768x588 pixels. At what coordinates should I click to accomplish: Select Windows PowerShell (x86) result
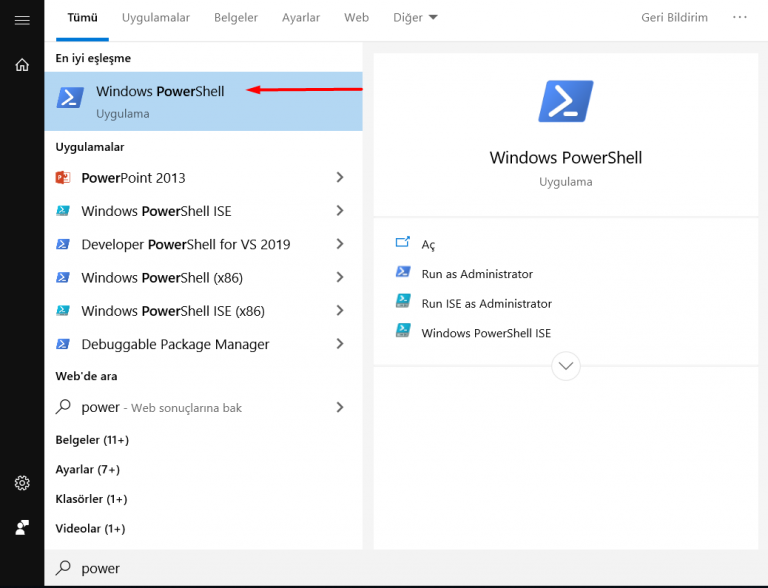(203, 277)
